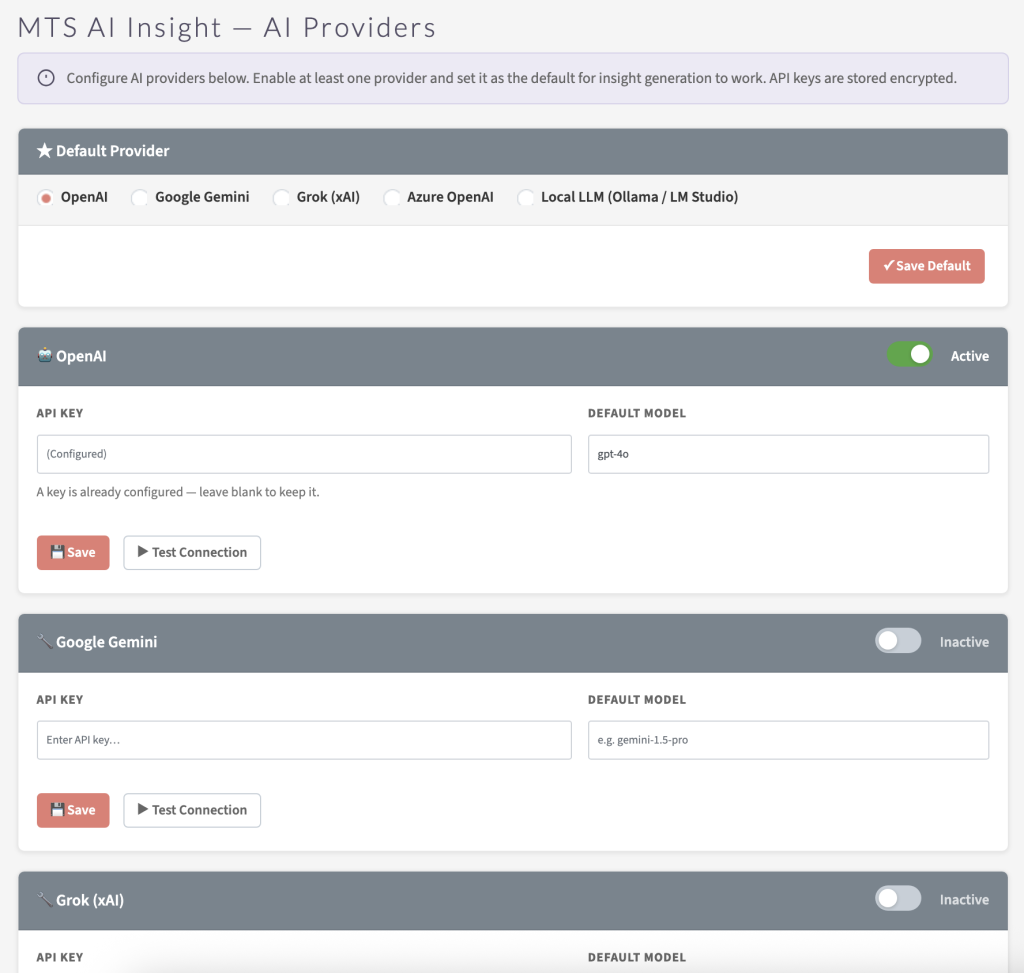Turn on the Grok (xAI) toggle
Image resolution: width=1024 pixels, height=973 pixels.
click(x=898, y=899)
